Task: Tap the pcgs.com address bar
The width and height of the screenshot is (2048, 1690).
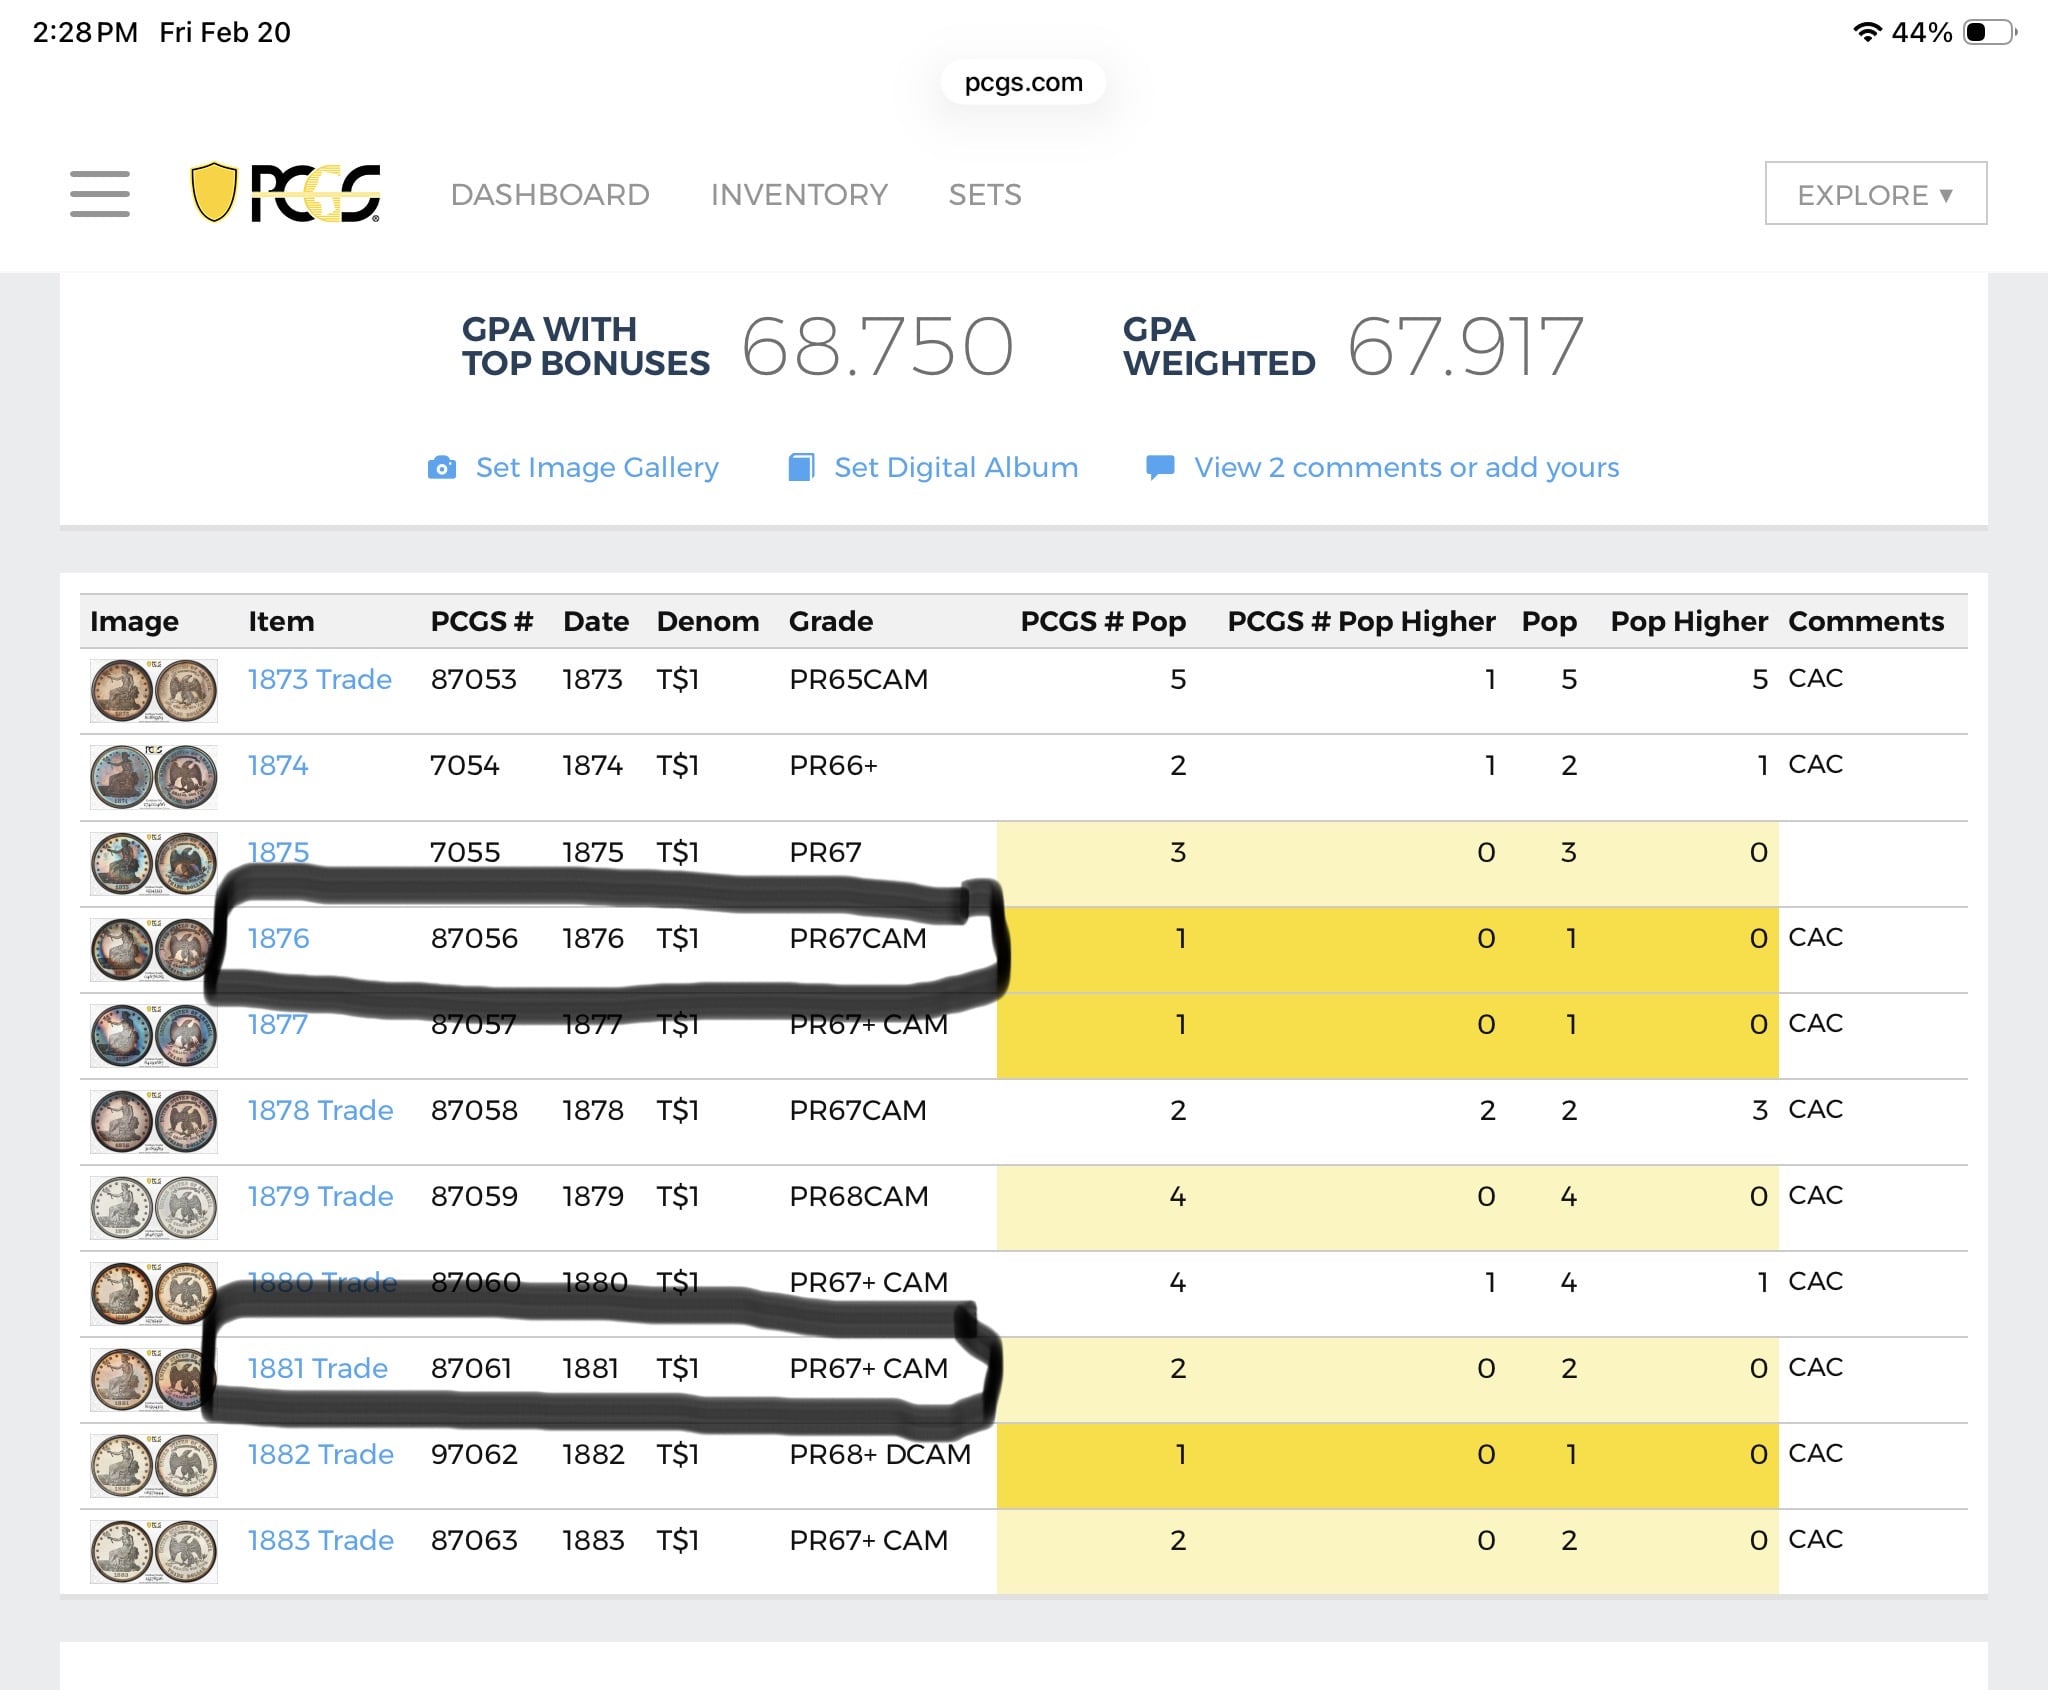Action: (x=1023, y=82)
